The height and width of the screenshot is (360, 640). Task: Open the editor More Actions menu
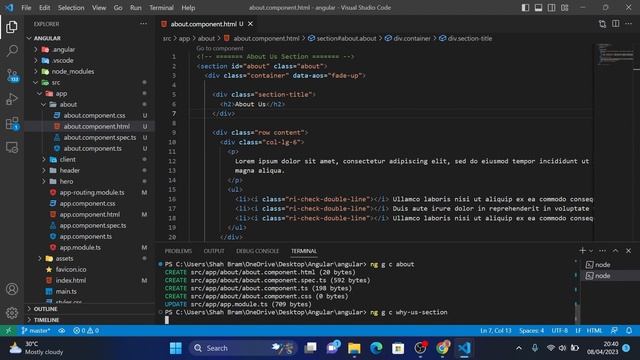tap(629, 24)
